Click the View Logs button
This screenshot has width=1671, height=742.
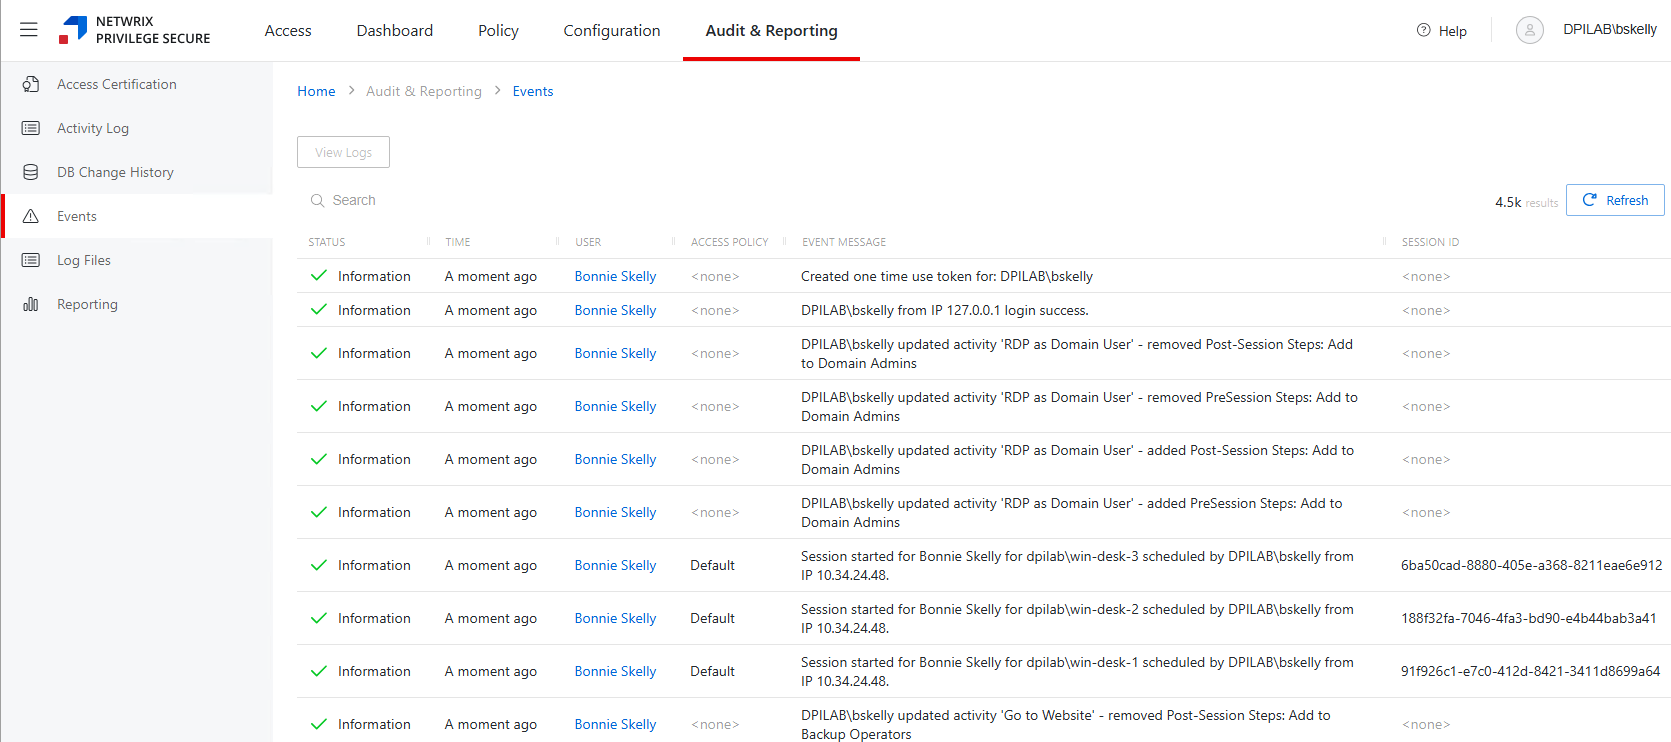coord(343,152)
